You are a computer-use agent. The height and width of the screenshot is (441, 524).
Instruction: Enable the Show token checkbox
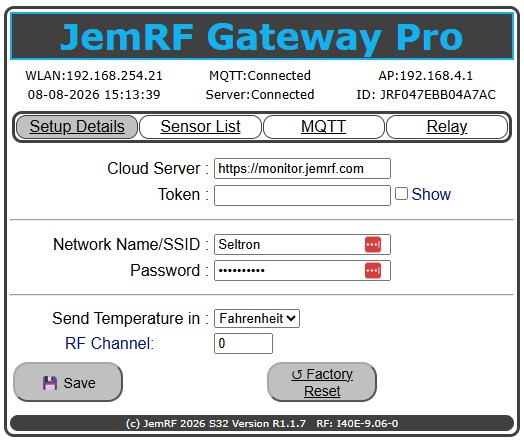coord(401,193)
